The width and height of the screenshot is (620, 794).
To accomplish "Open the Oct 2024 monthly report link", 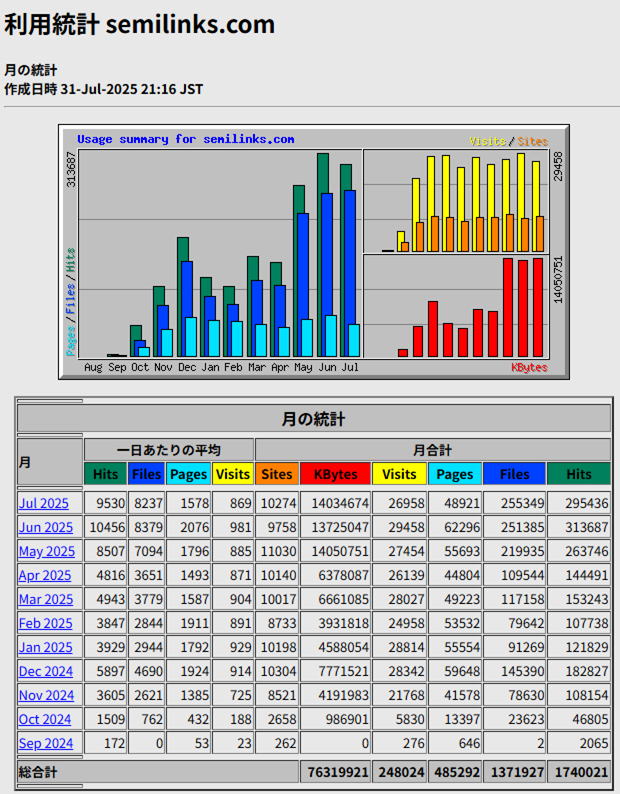I will 45,719.
